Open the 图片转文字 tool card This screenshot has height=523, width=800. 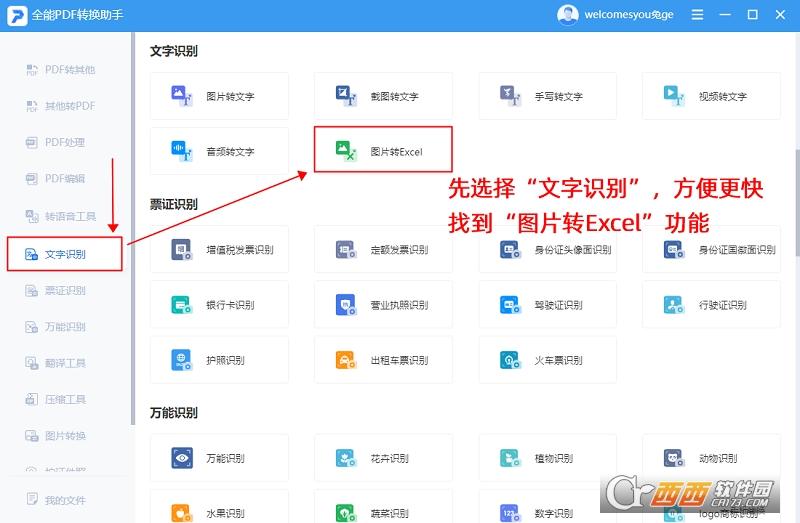pyautogui.click(x=219, y=96)
